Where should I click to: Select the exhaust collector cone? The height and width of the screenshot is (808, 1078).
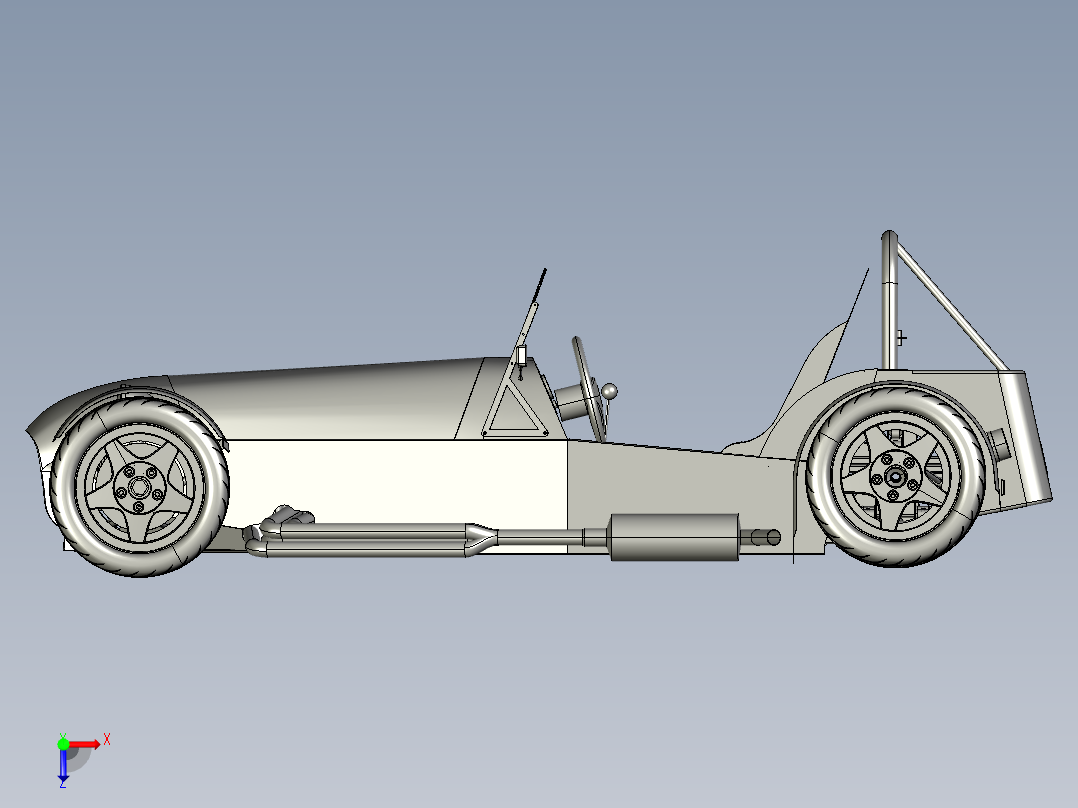coord(481,538)
